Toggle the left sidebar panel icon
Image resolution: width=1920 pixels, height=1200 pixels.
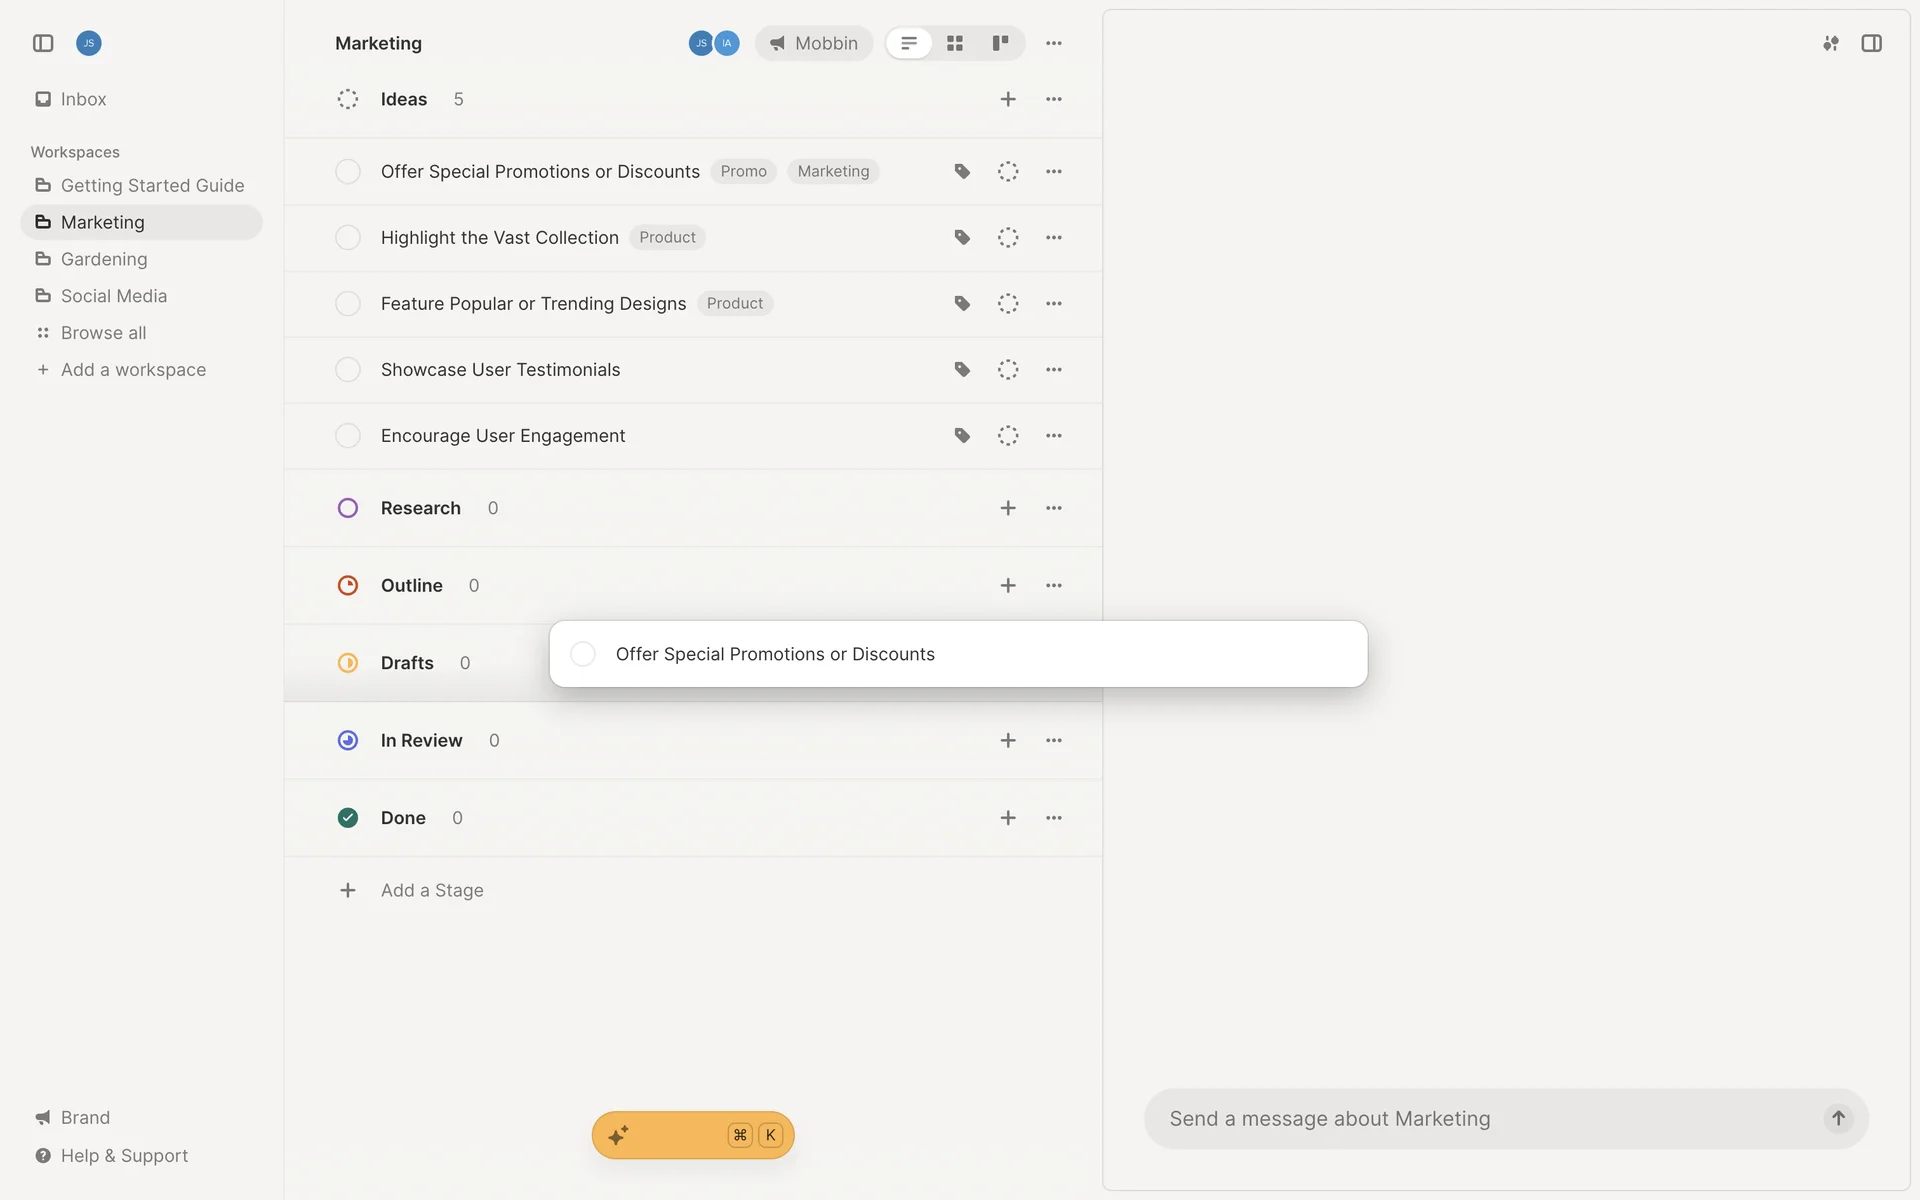tap(43, 43)
